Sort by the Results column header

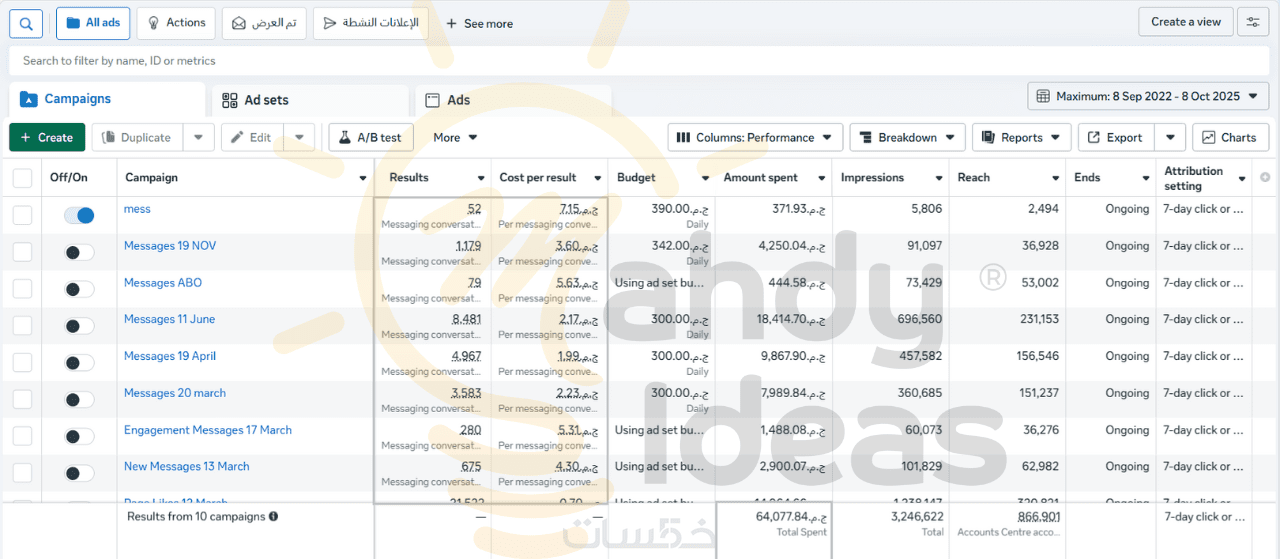(x=409, y=178)
